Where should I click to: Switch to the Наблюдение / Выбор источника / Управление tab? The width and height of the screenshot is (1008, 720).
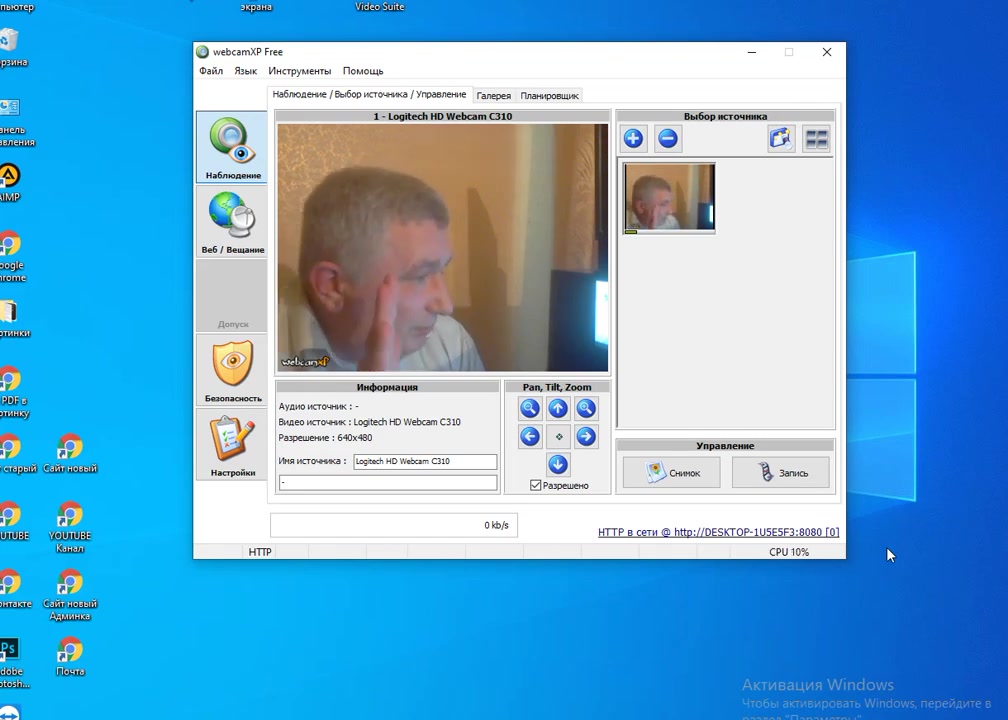[x=370, y=94]
